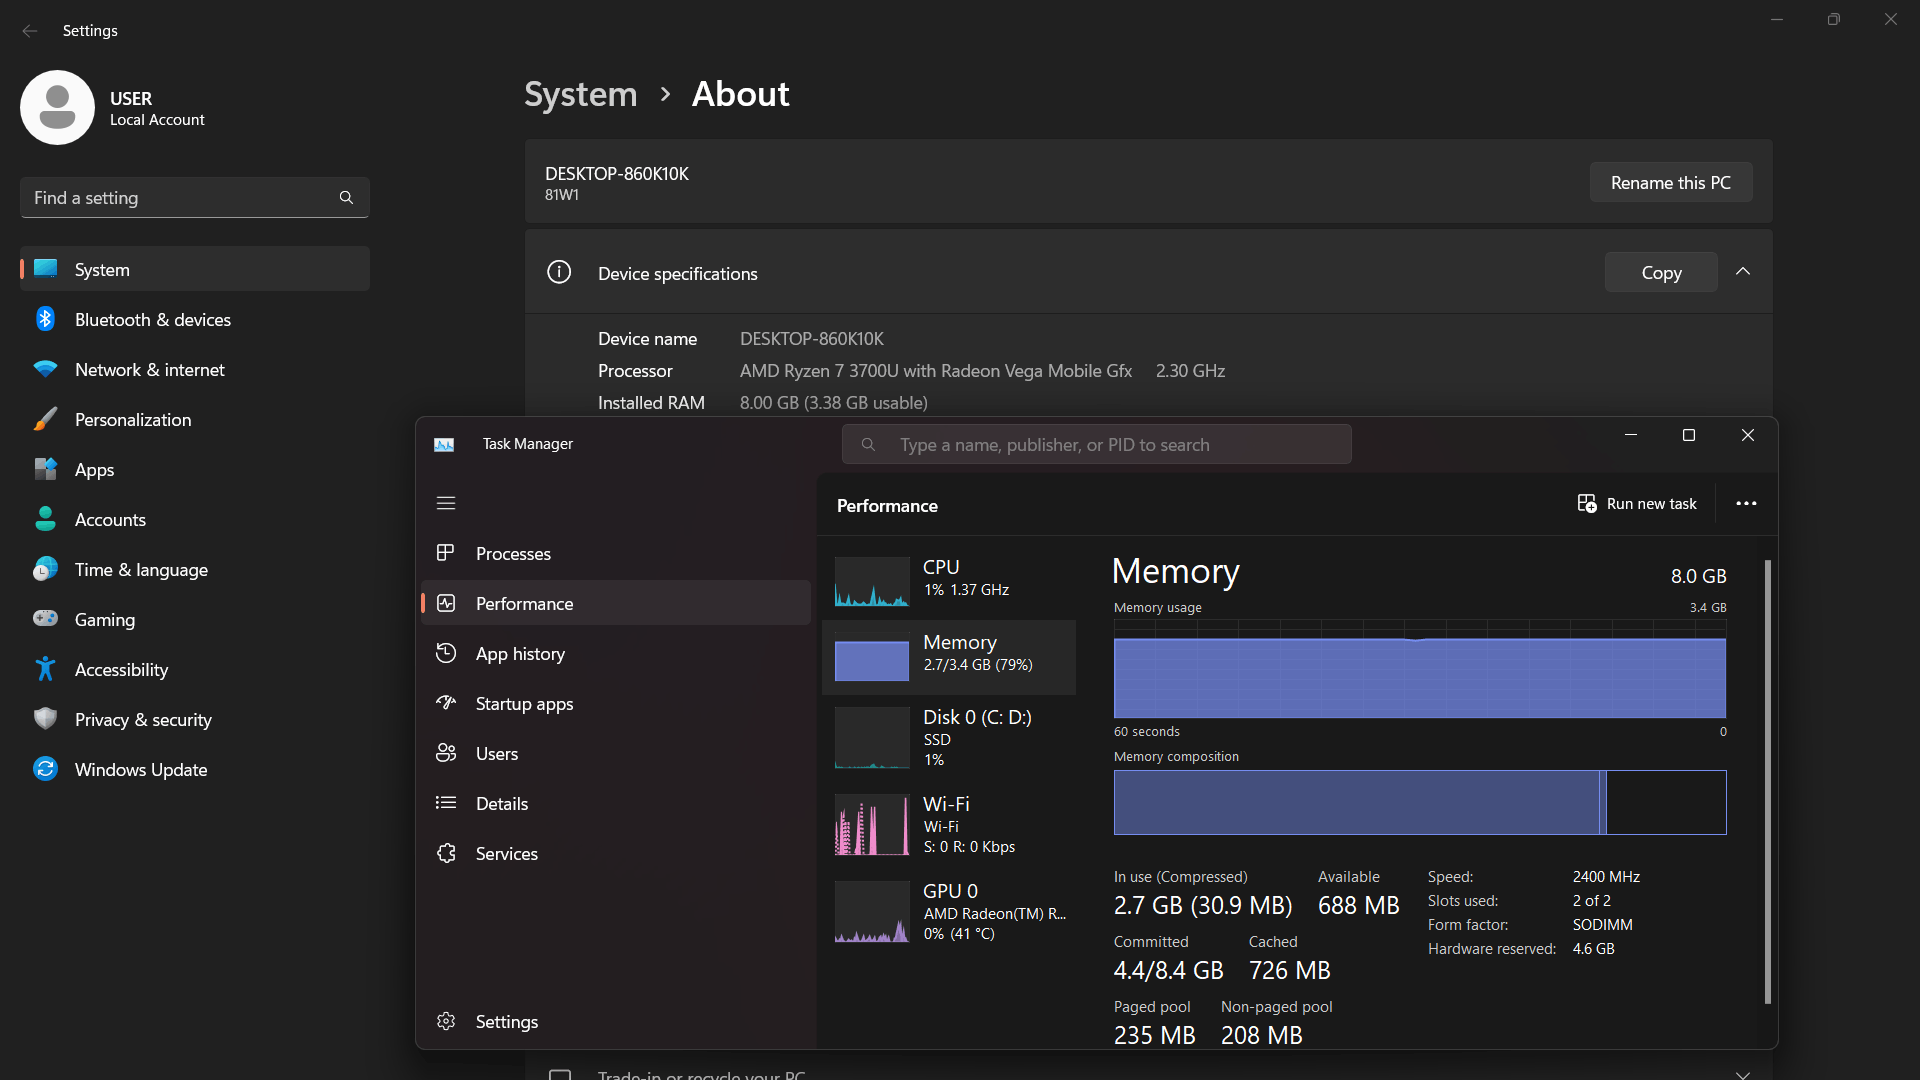This screenshot has width=1920, height=1080.
Task: Open Windows Update settings
Action: click(195, 769)
